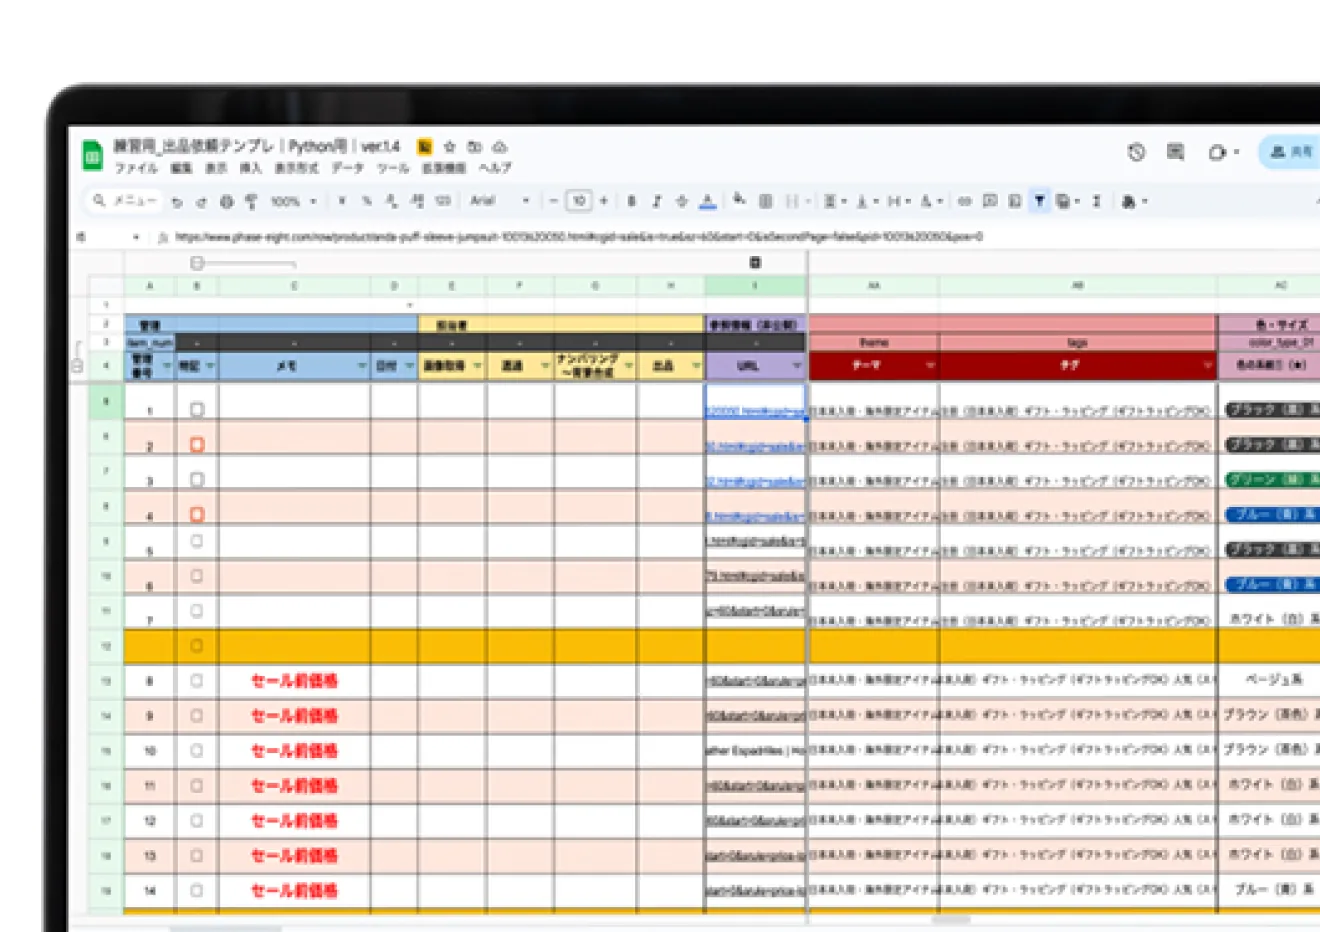Open filter dropdown on URL column header

[x=797, y=367]
